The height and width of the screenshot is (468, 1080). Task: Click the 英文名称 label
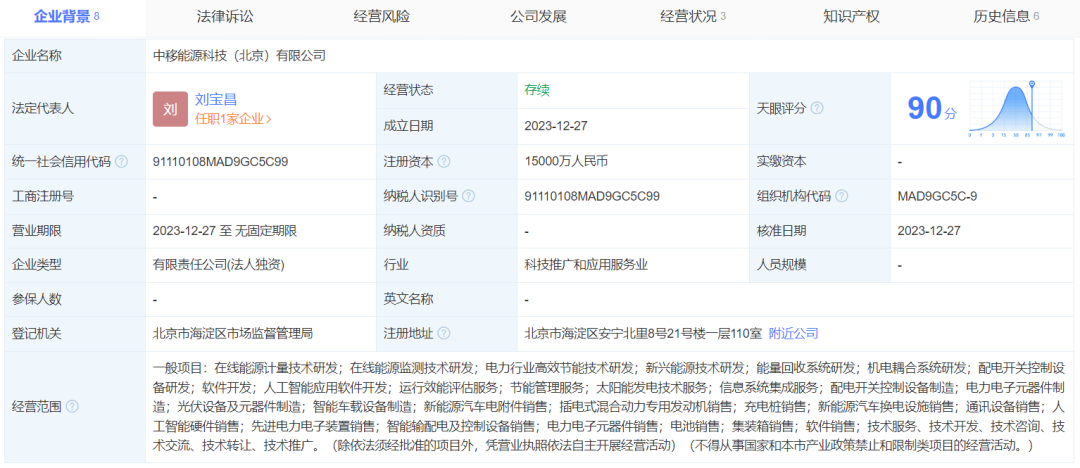(x=408, y=299)
